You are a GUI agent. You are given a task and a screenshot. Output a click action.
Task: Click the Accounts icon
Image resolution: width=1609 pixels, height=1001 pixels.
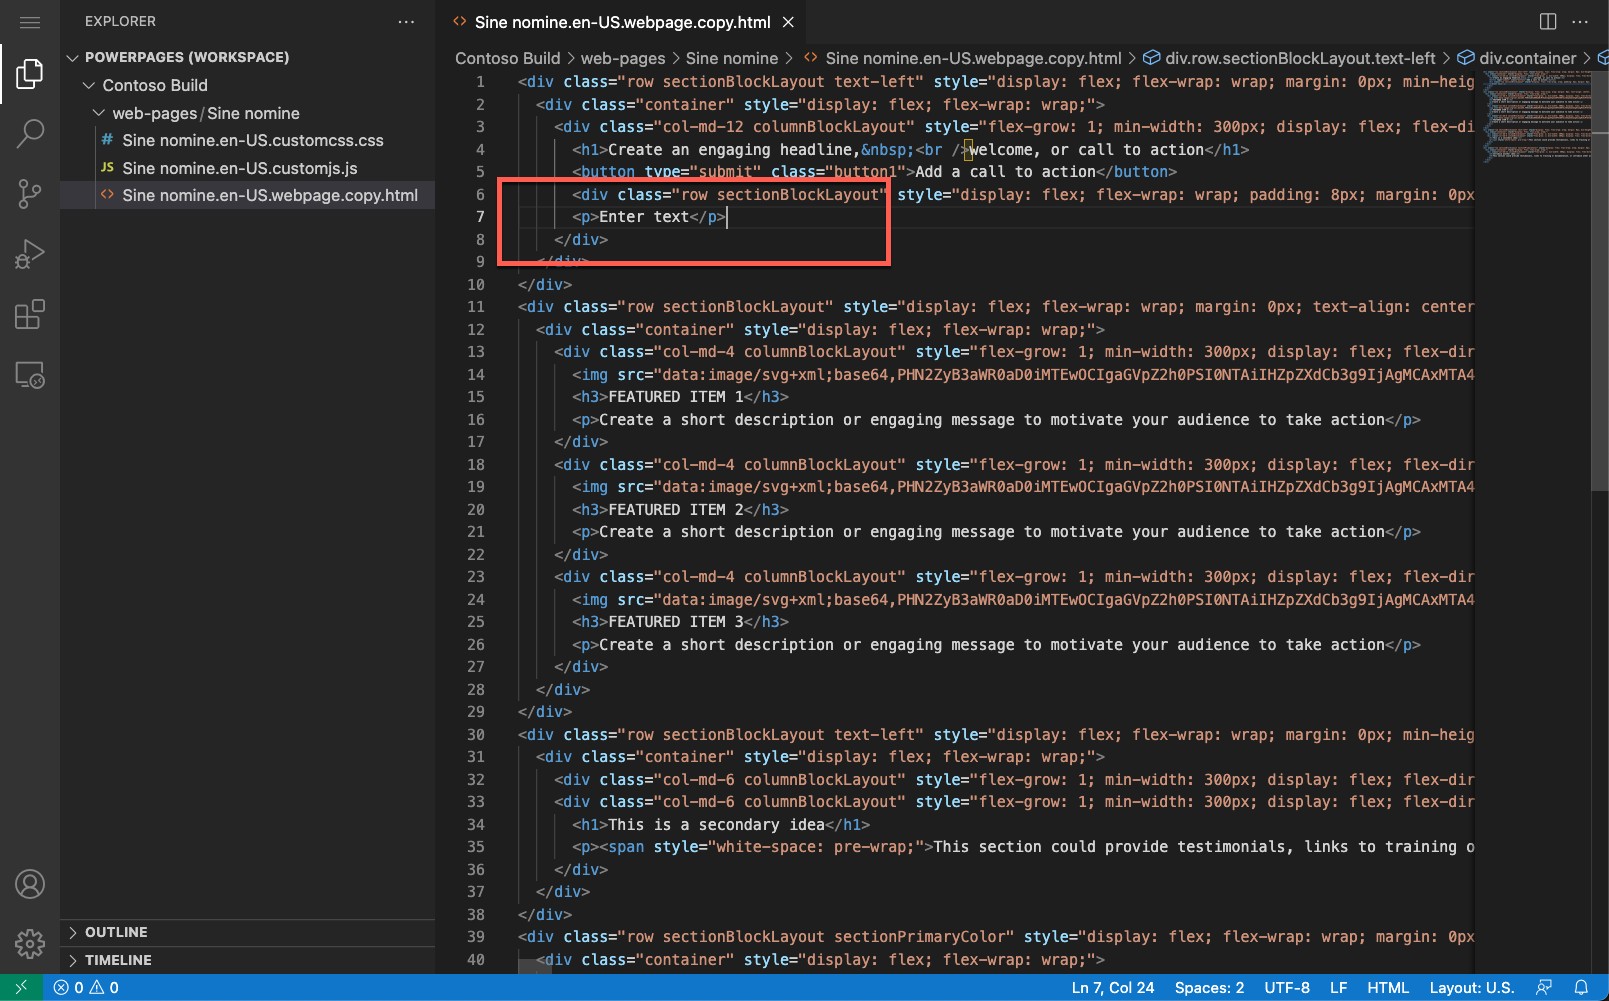tap(30, 884)
